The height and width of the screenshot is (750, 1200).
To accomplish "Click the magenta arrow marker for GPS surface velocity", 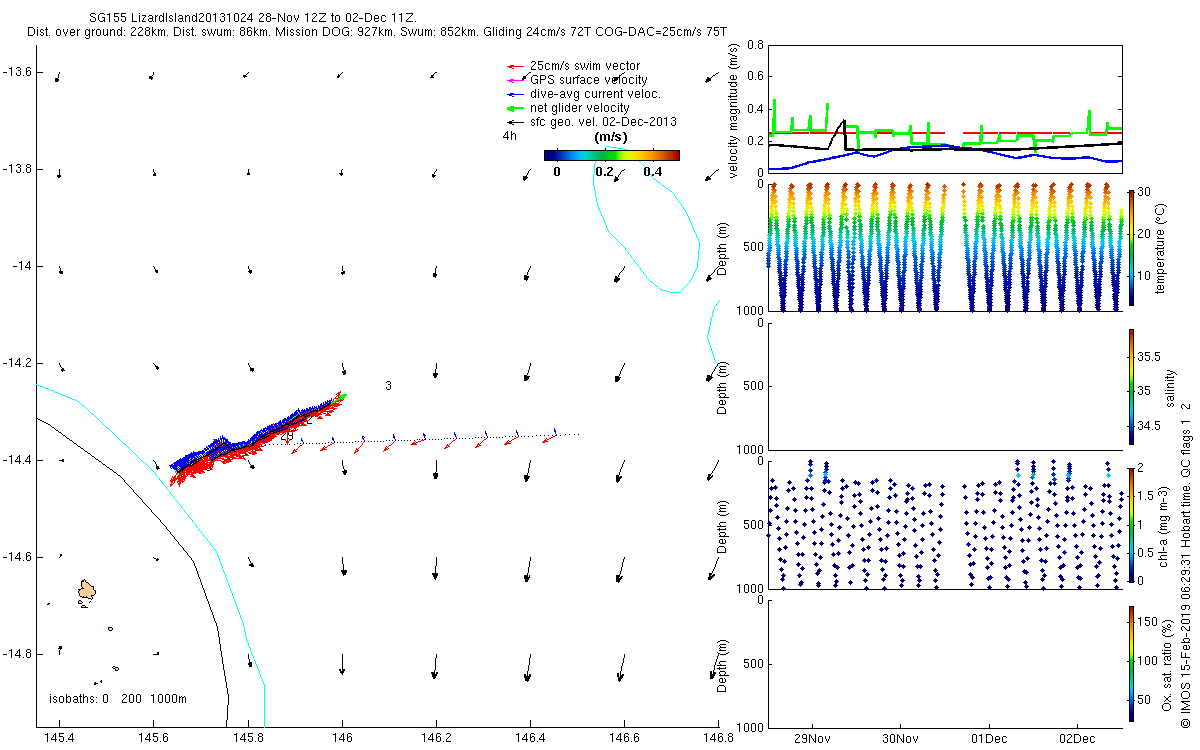I will coord(516,80).
